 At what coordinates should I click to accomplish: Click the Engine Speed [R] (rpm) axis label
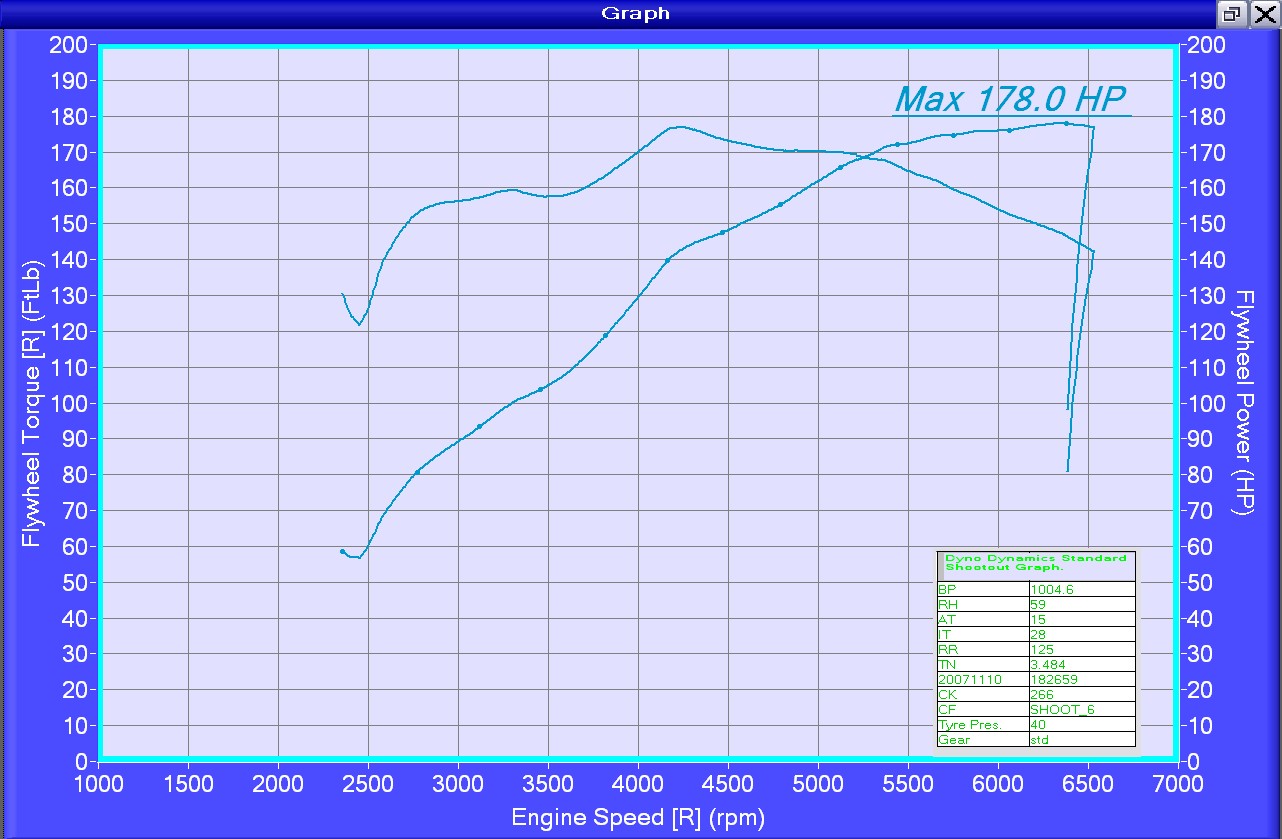click(637, 818)
